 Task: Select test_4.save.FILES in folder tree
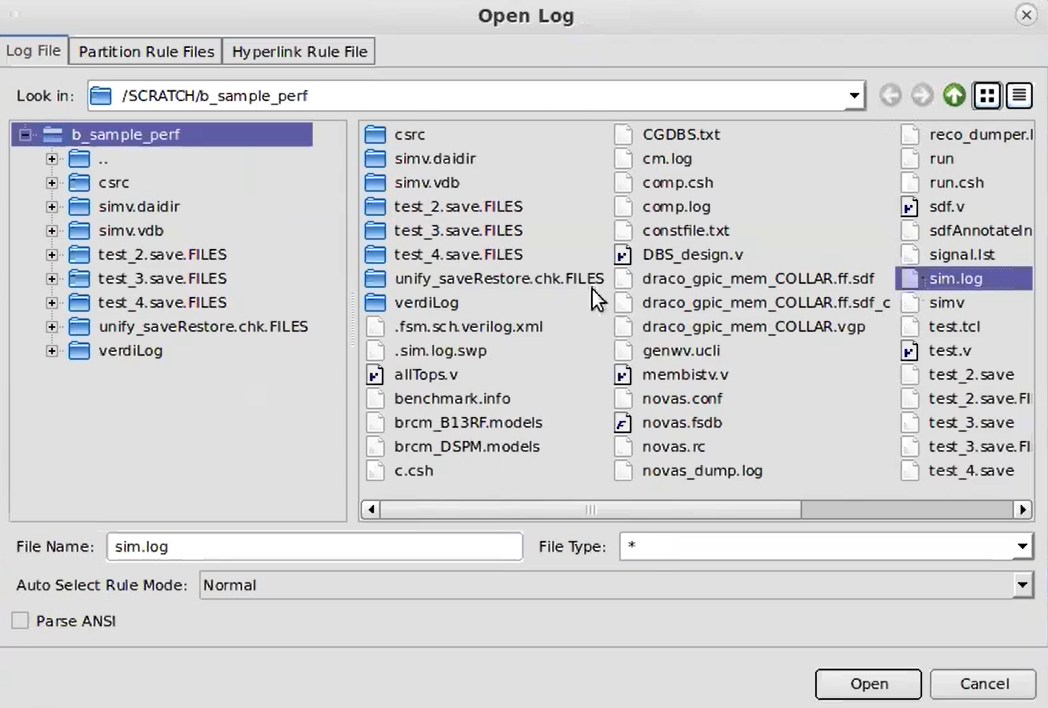point(148,303)
